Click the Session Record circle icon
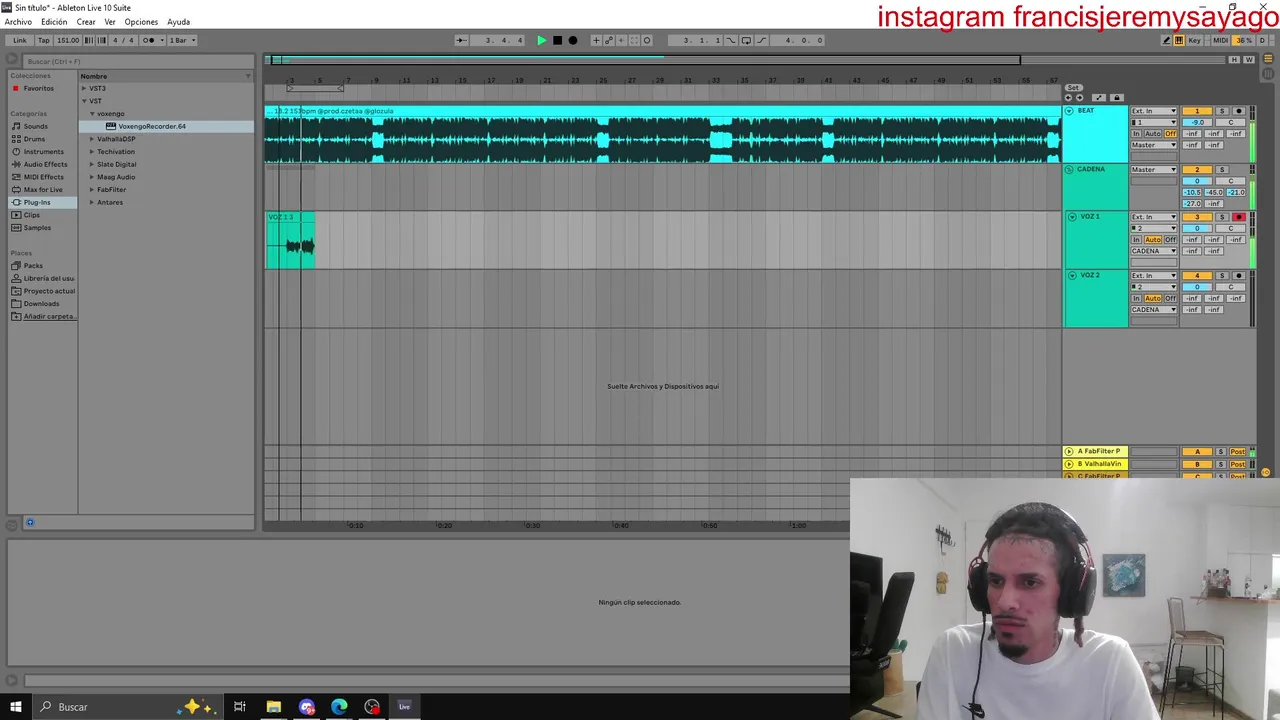This screenshot has width=1280, height=720. coord(647,40)
